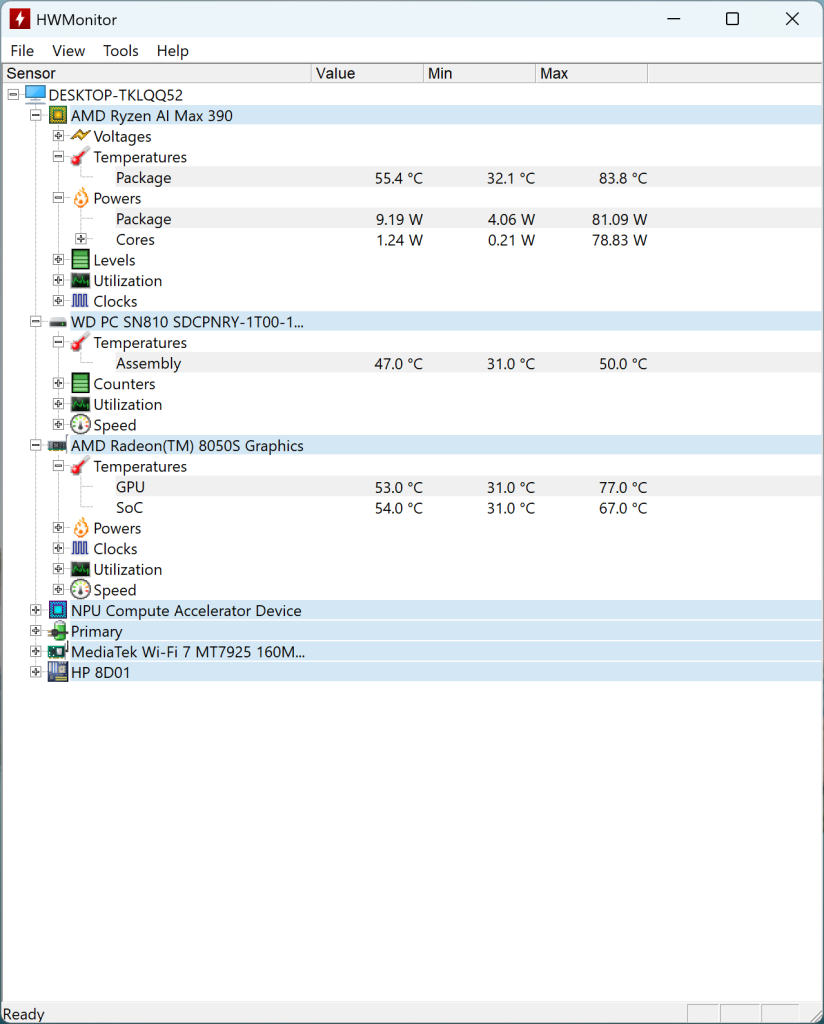Screen dimensions: 824x1024
Task: Click the 81.09 W max package power value
Action: 619,219
